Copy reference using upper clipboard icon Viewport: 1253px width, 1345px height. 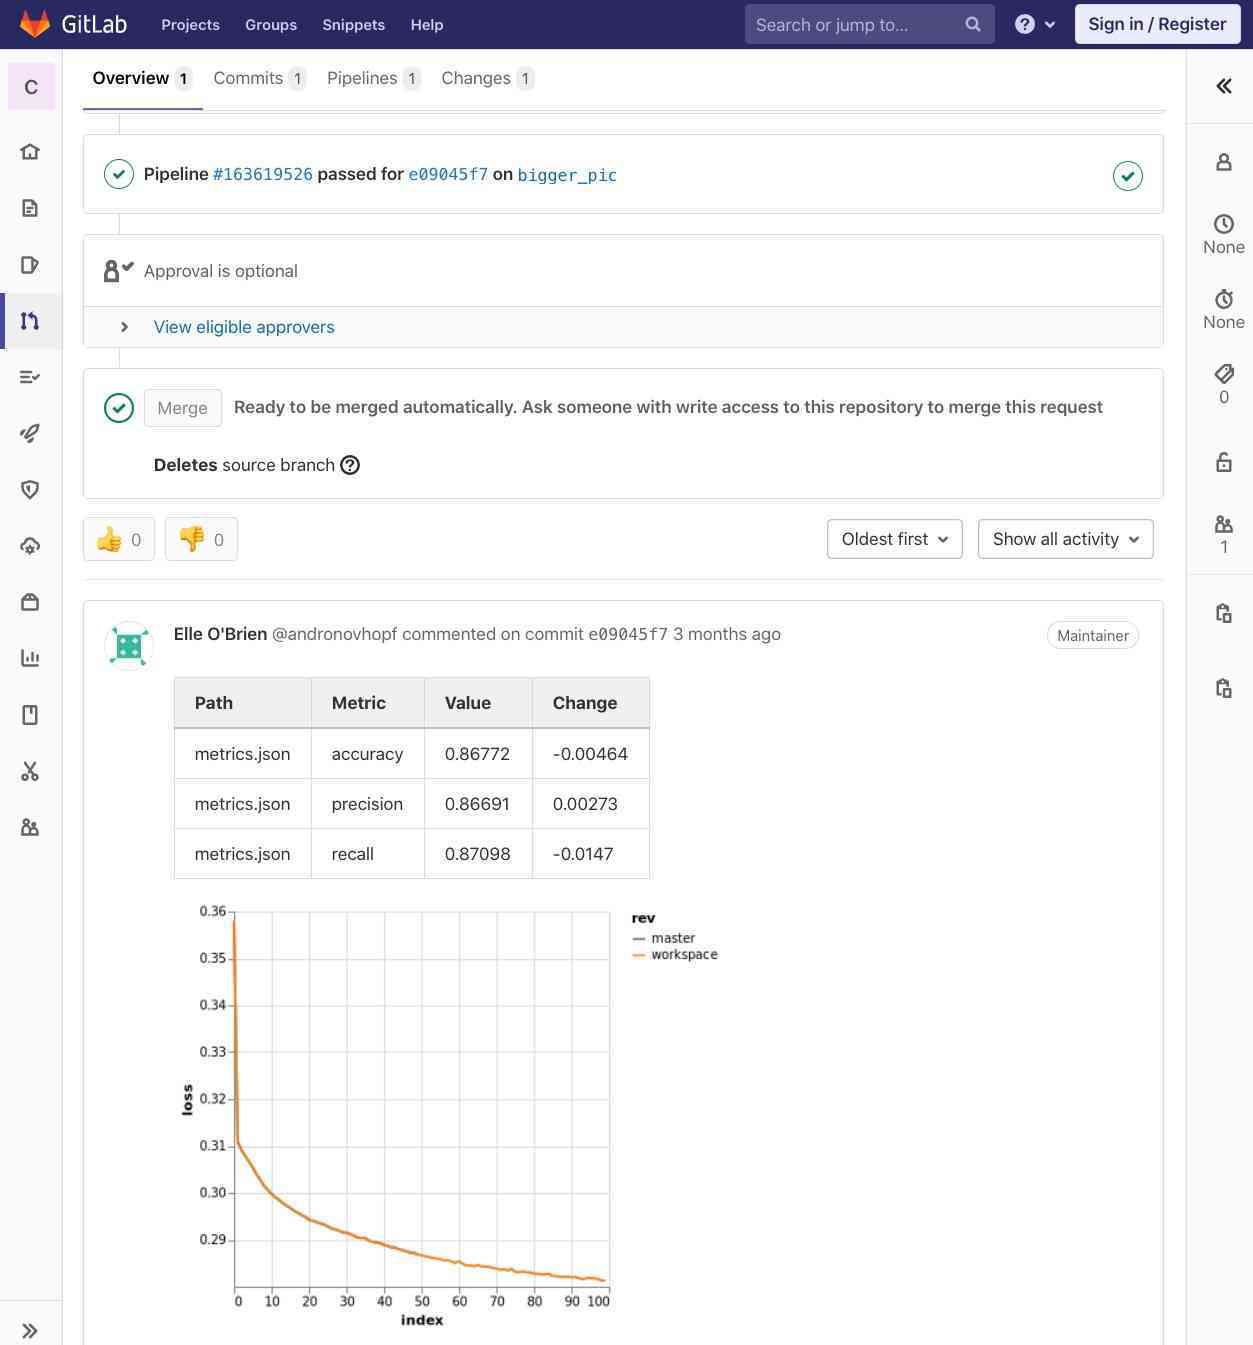tap(1224, 613)
